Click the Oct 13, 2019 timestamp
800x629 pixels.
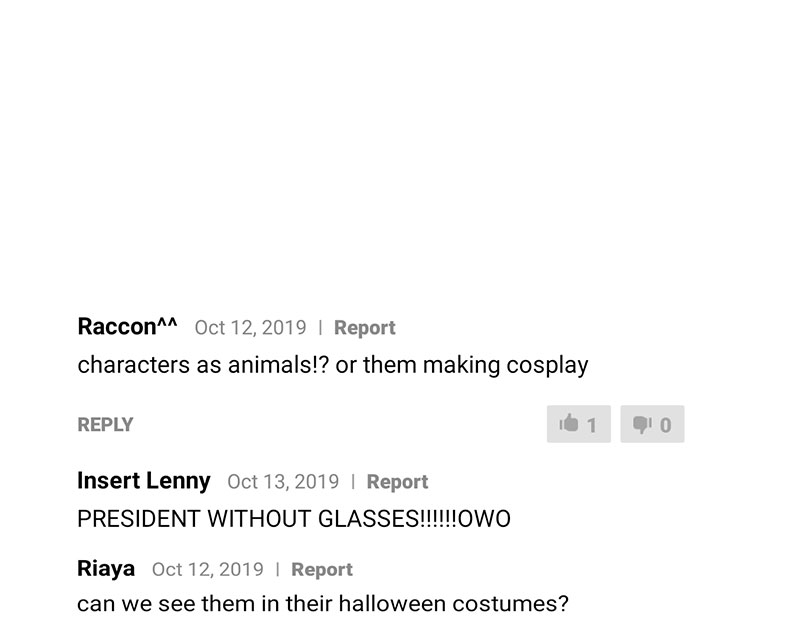pos(283,482)
